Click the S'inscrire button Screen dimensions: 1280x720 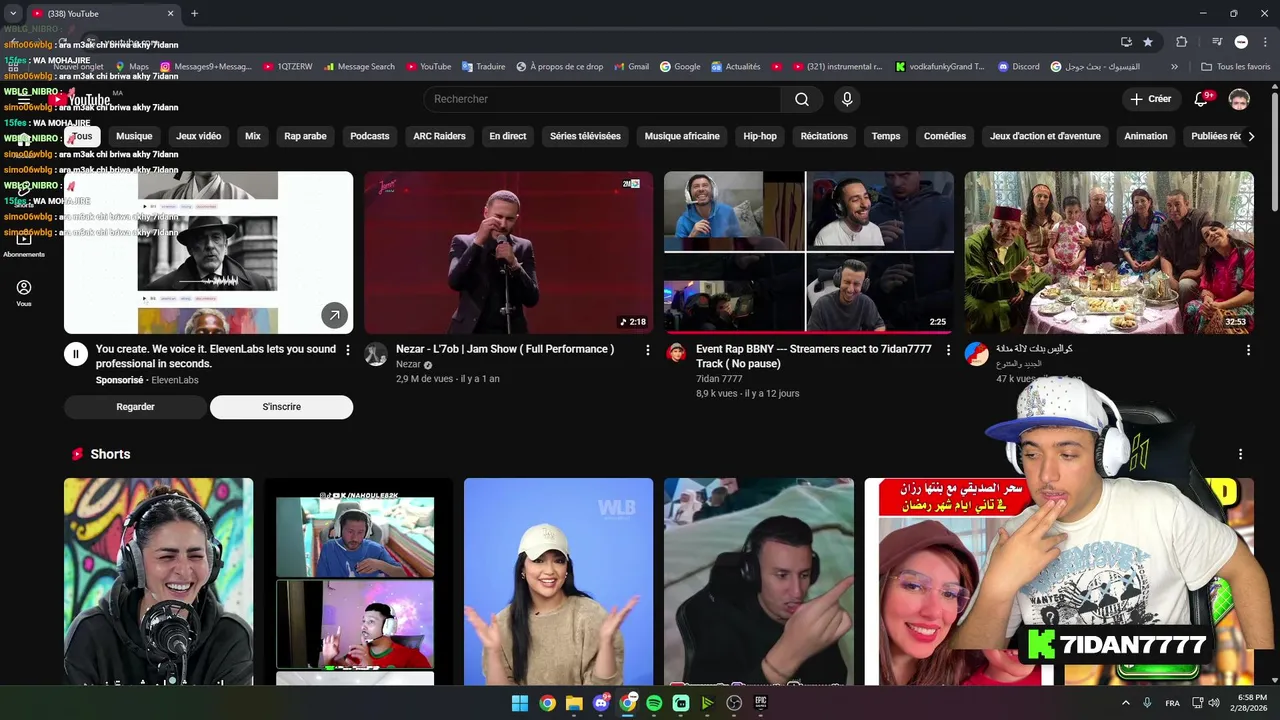pyautogui.click(x=281, y=407)
